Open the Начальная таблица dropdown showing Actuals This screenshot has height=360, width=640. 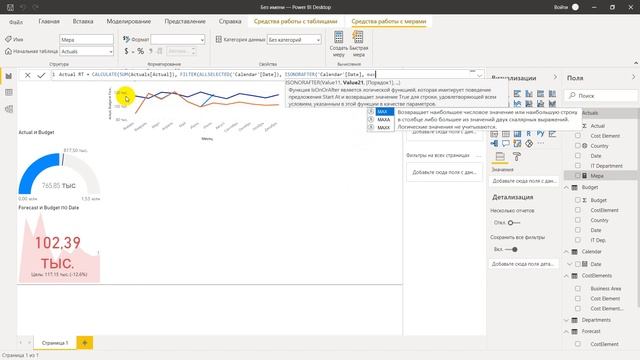[87, 51]
